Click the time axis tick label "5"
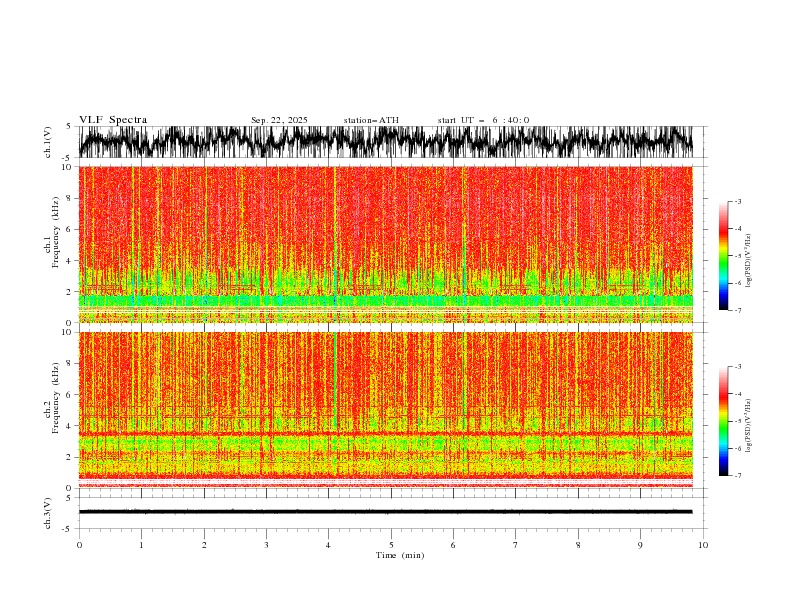 (391, 545)
